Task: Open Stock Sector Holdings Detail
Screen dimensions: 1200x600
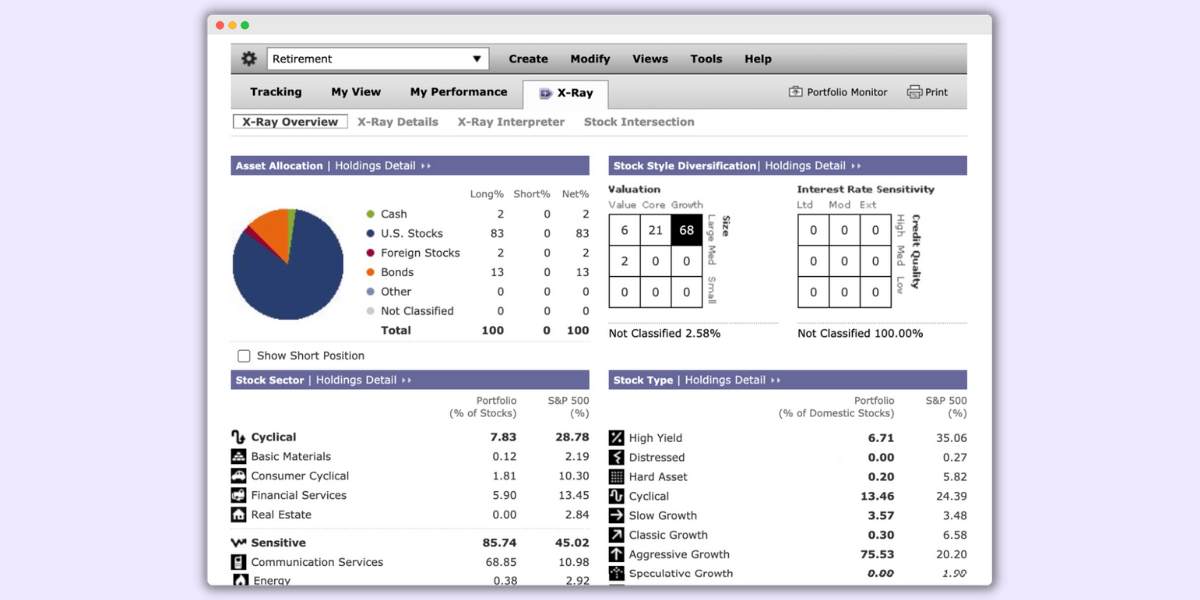Action: (364, 380)
